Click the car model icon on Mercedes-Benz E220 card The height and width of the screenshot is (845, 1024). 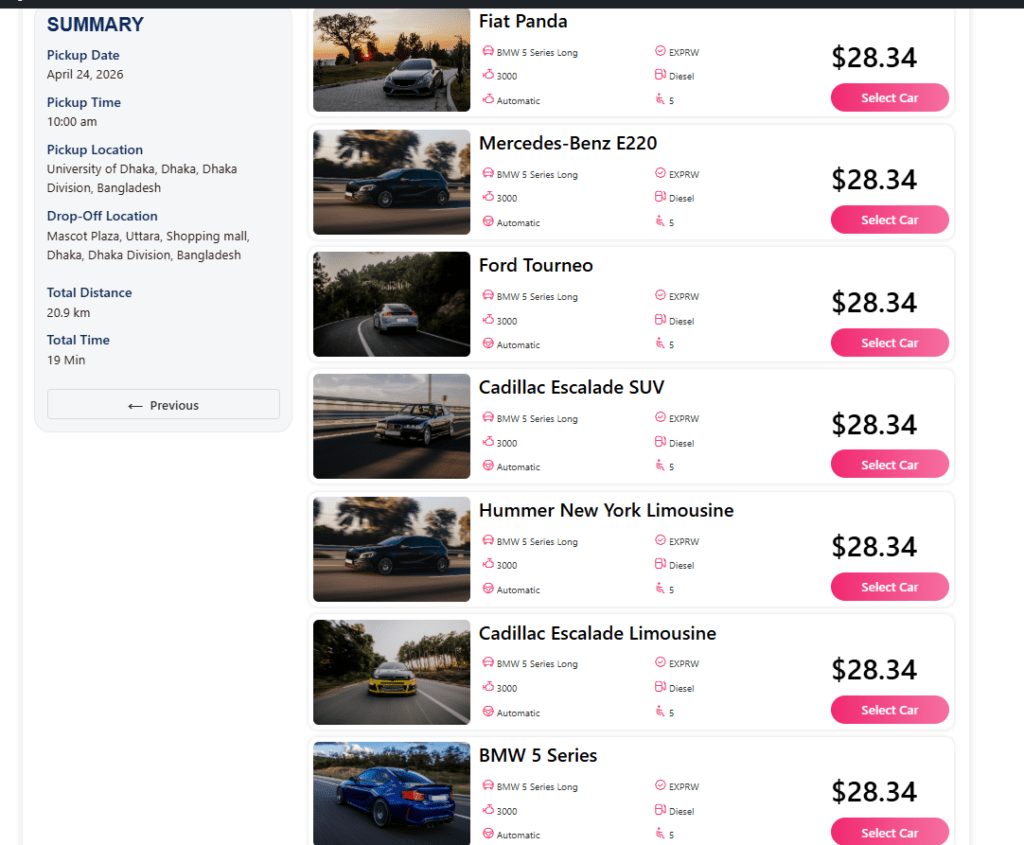pyautogui.click(x=488, y=173)
